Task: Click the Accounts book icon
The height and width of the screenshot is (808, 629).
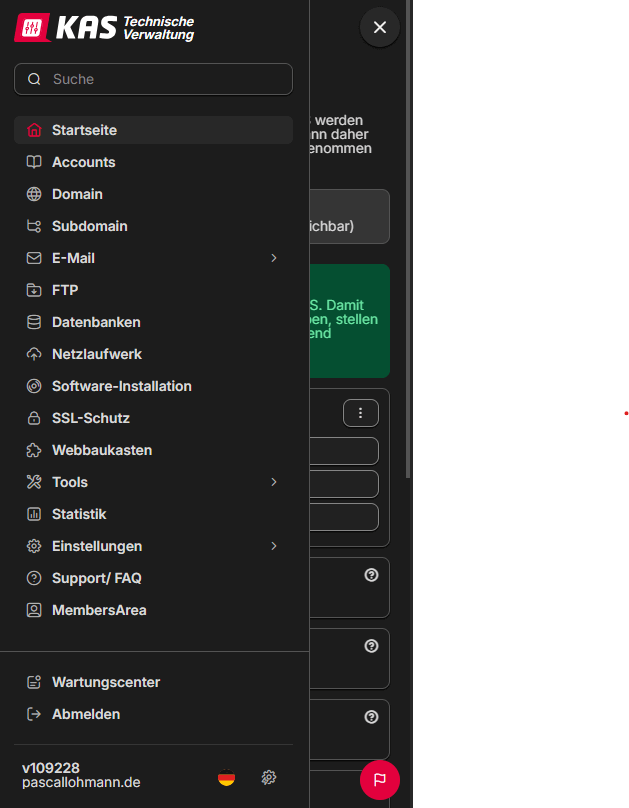Action: [34, 162]
